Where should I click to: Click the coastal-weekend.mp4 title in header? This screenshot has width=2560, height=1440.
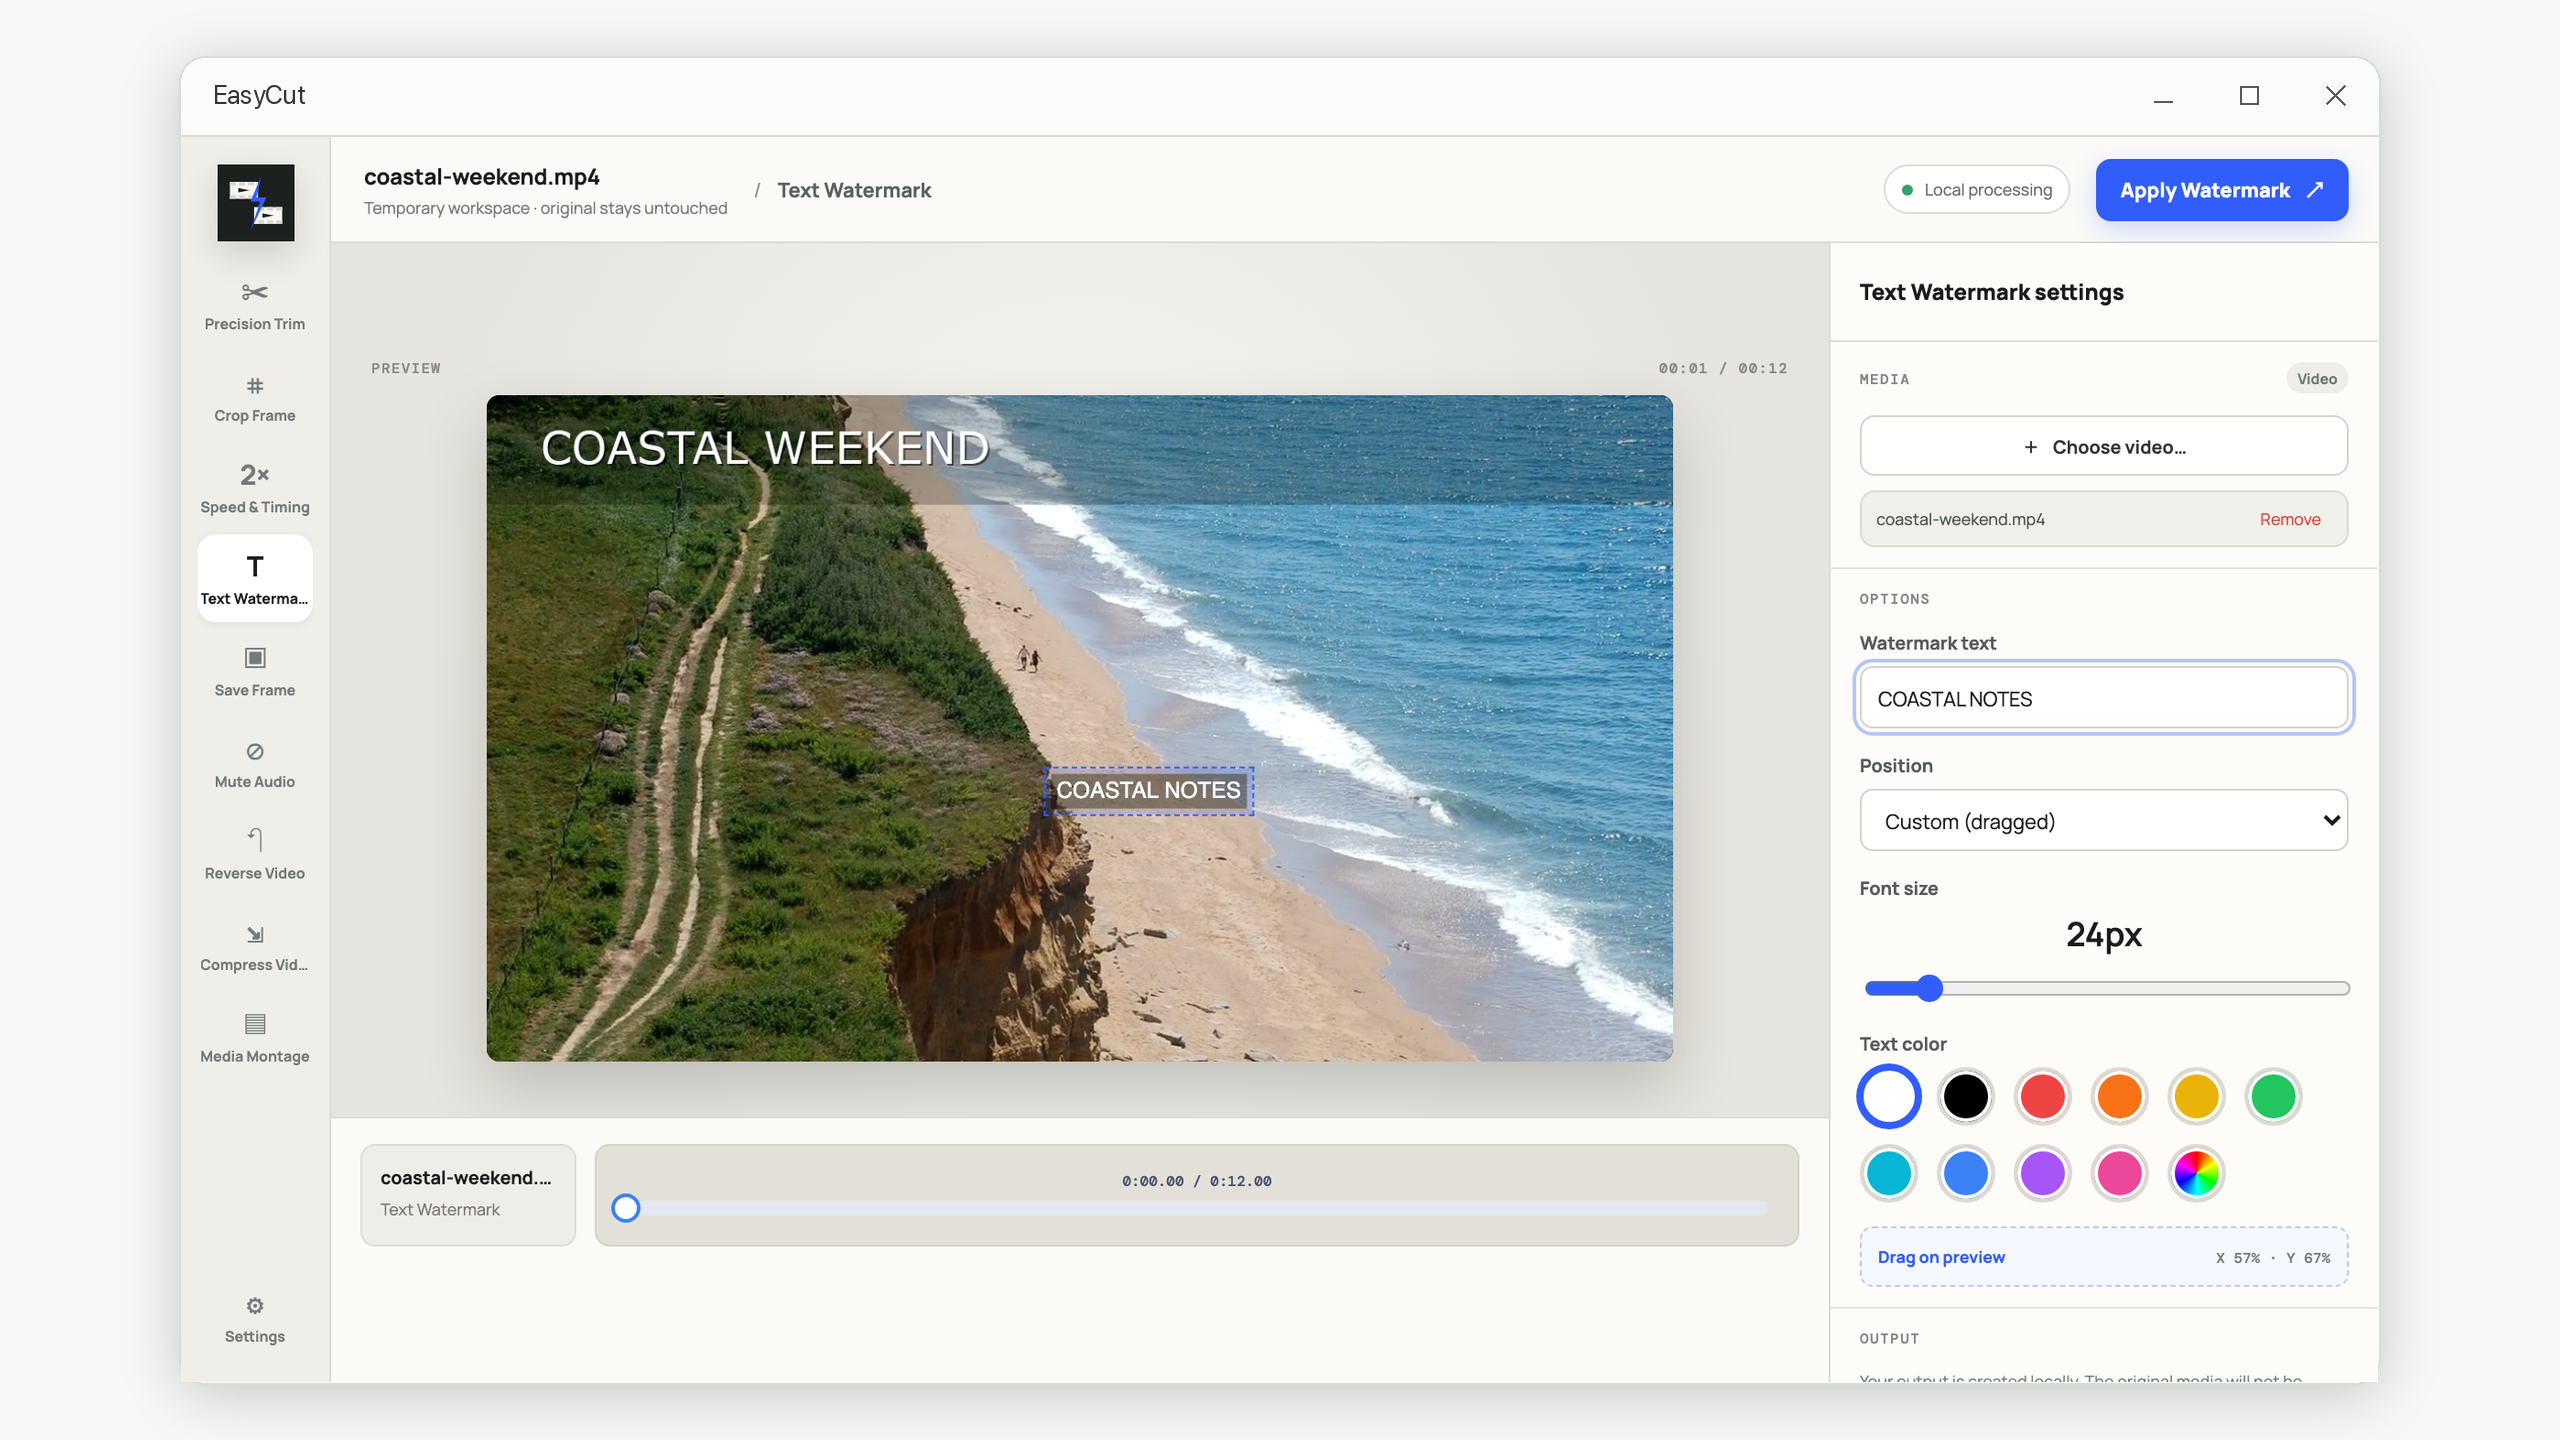pyautogui.click(x=482, y=177)
